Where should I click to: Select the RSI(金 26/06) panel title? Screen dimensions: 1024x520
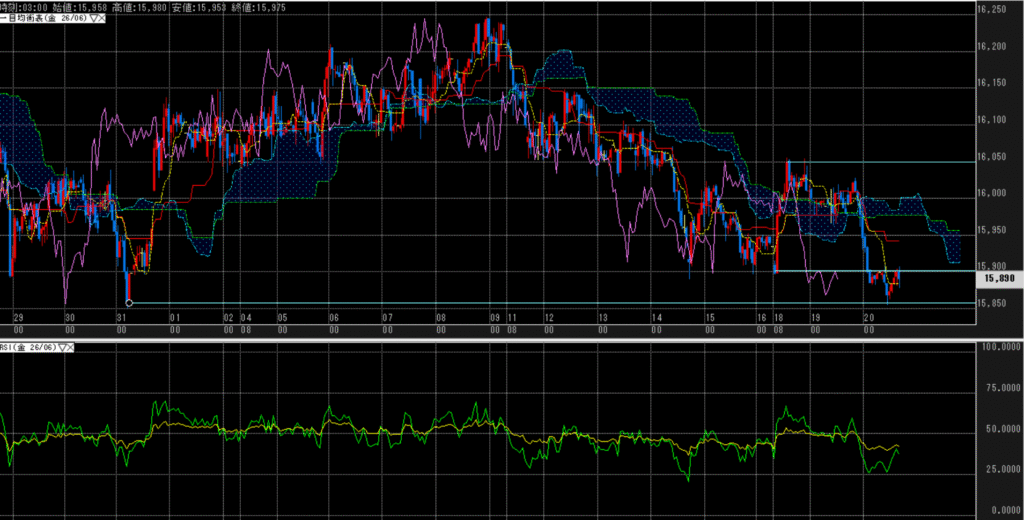click(x=28, y=348)
